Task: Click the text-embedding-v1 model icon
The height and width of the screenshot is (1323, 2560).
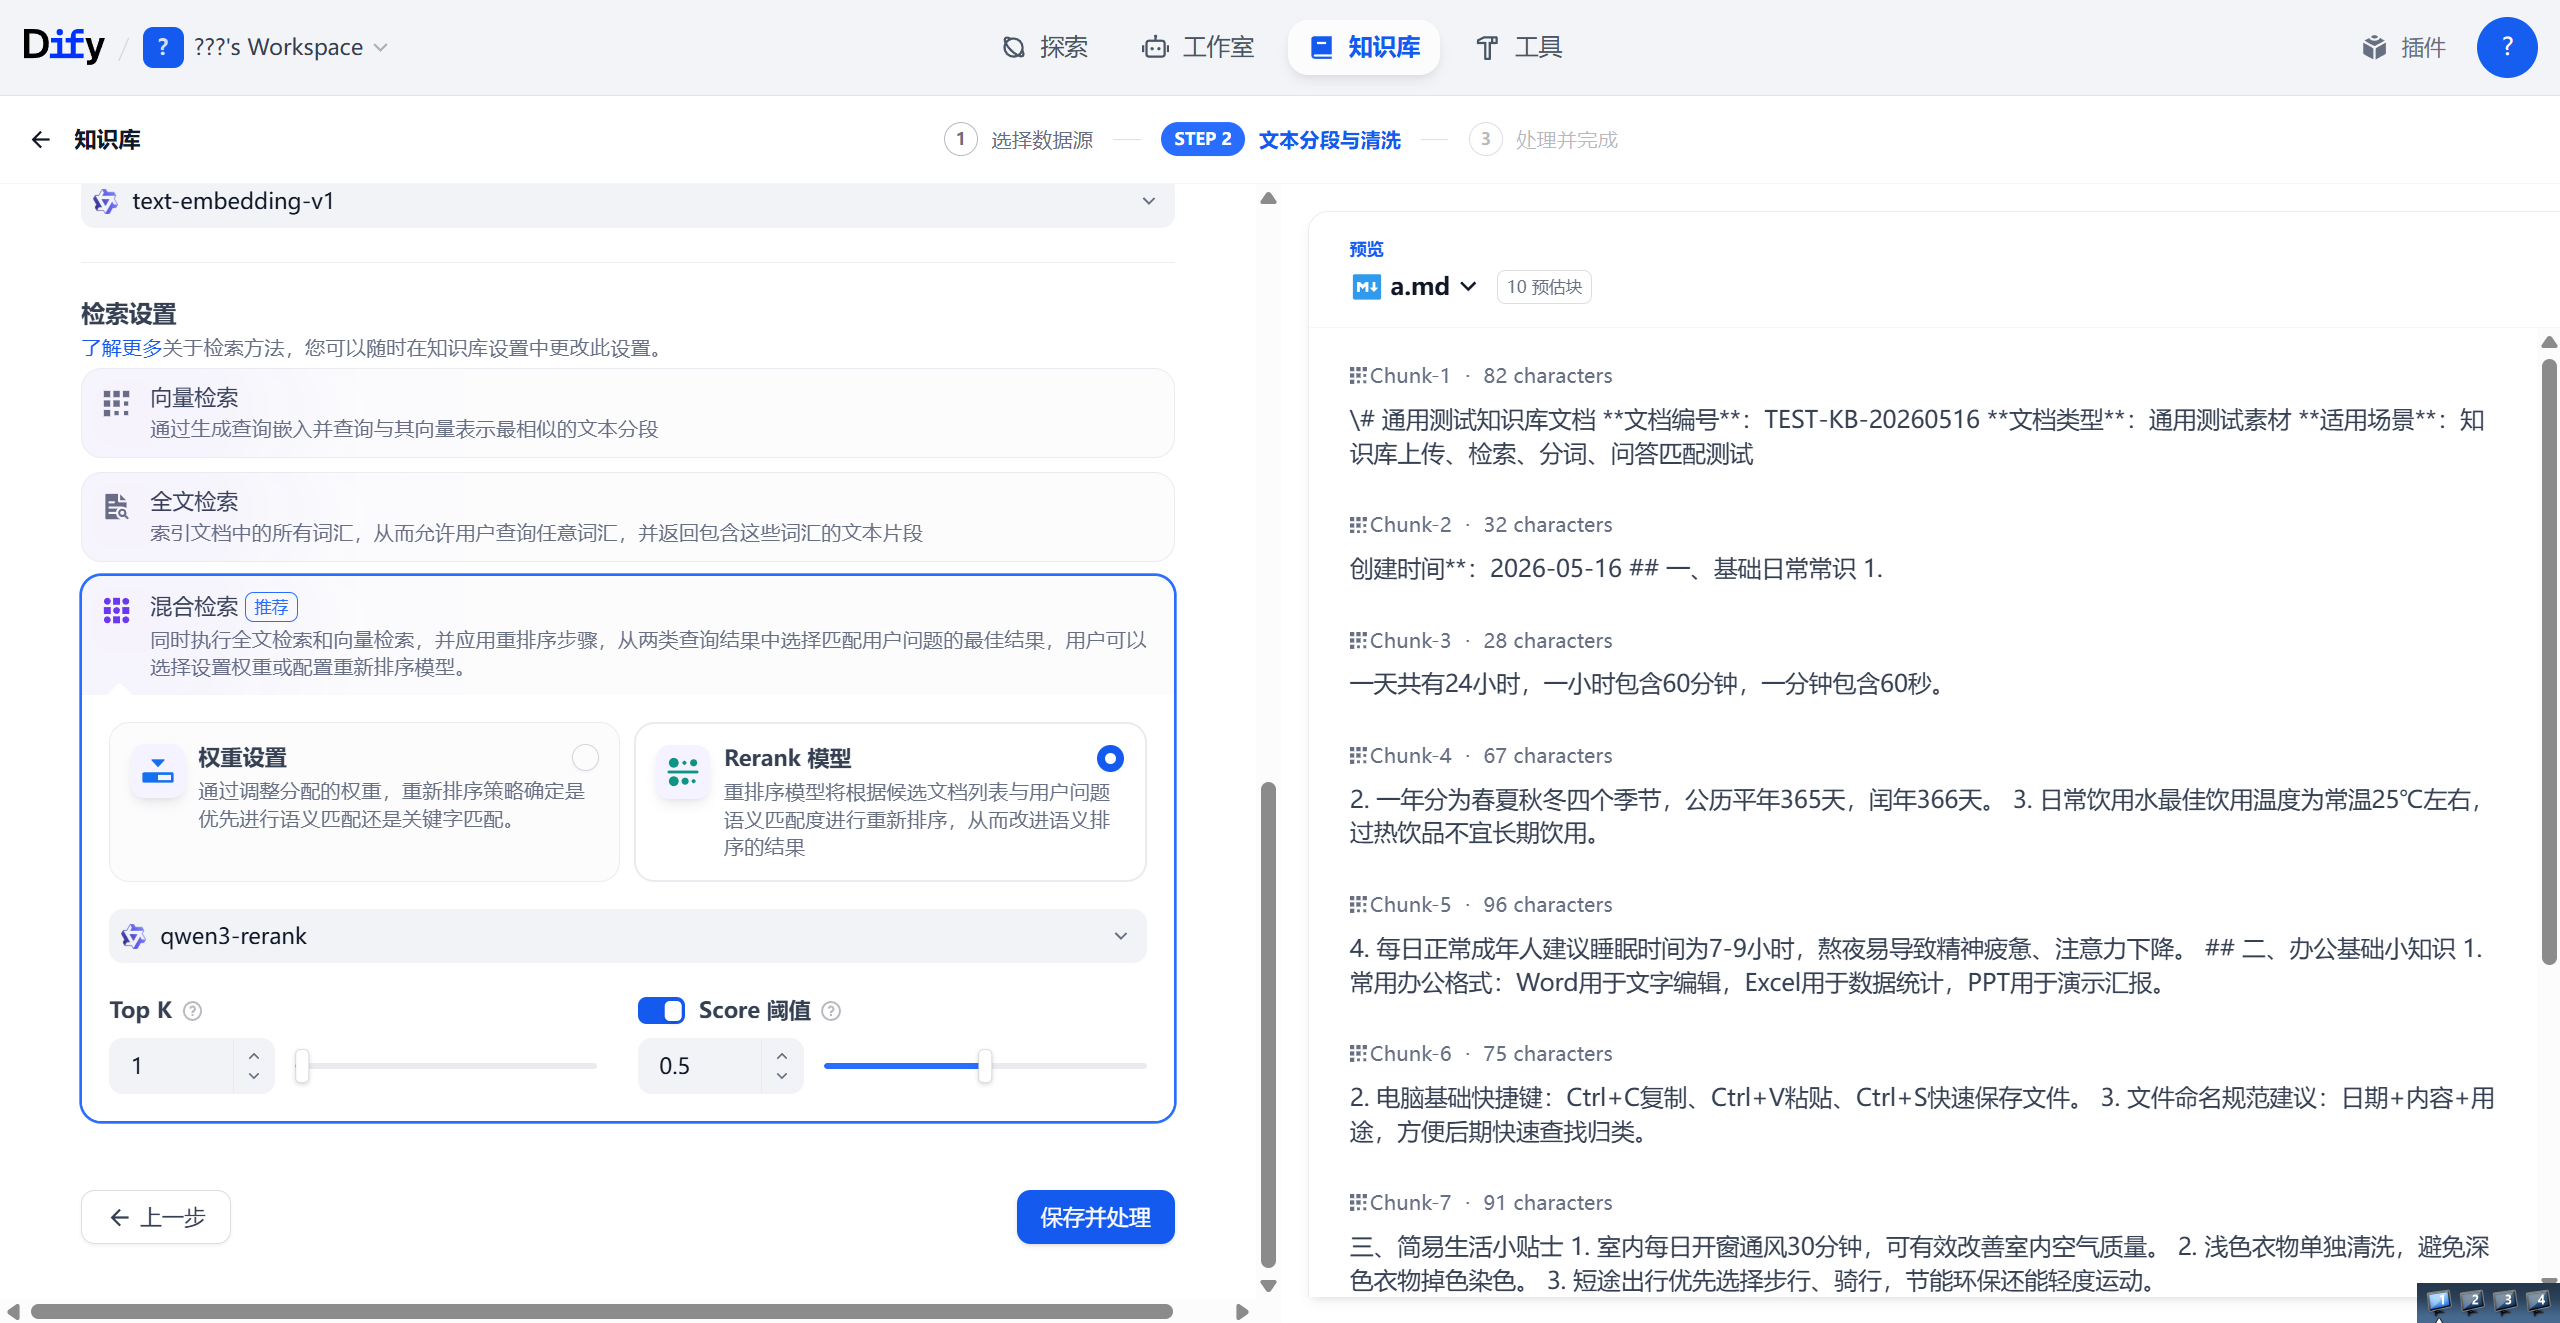Action: 105,201
